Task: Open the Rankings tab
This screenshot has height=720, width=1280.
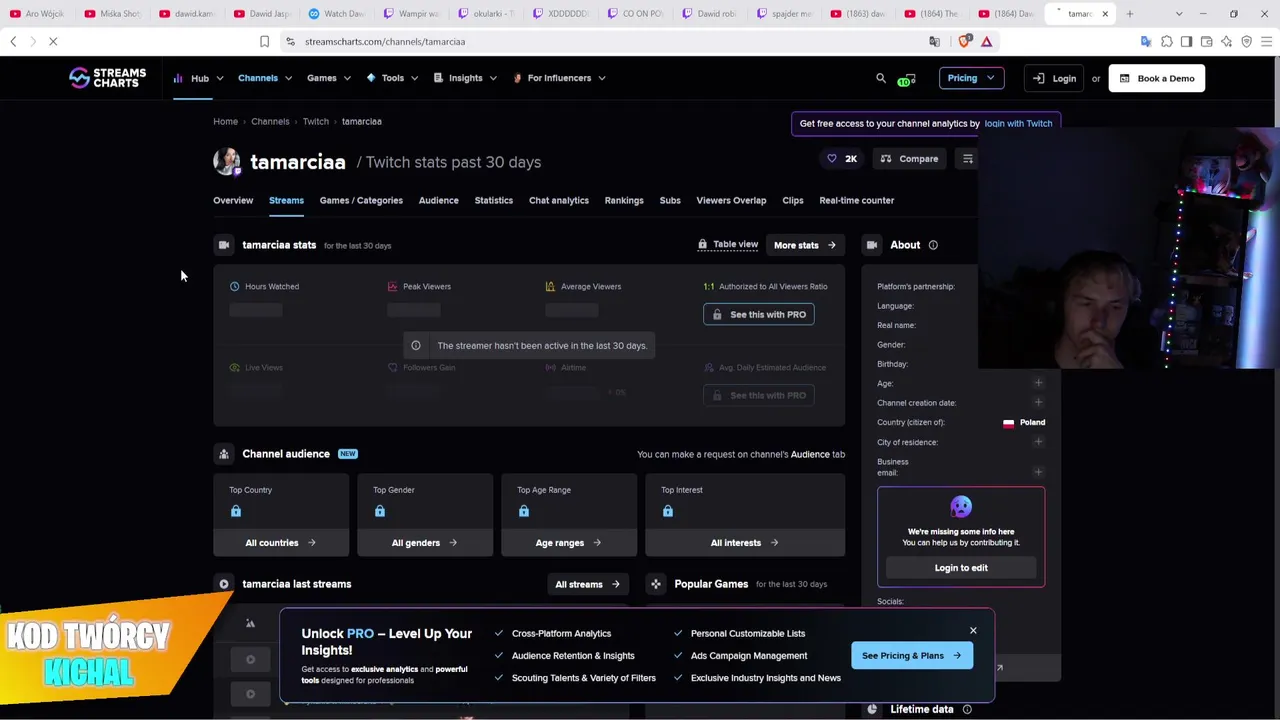Action: [x=624, y=200]
